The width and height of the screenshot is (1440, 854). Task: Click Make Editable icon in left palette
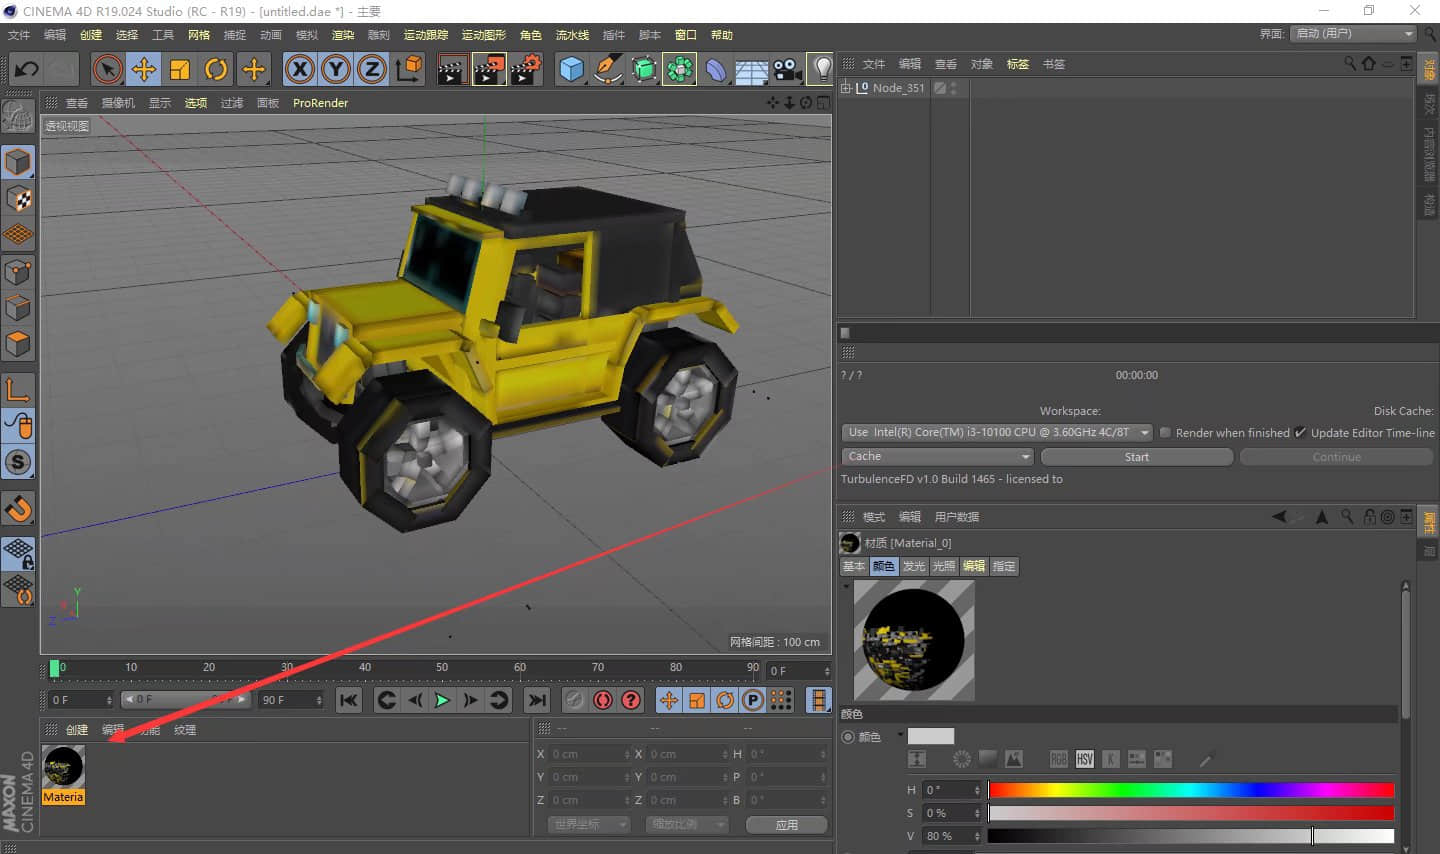(18, 116)
